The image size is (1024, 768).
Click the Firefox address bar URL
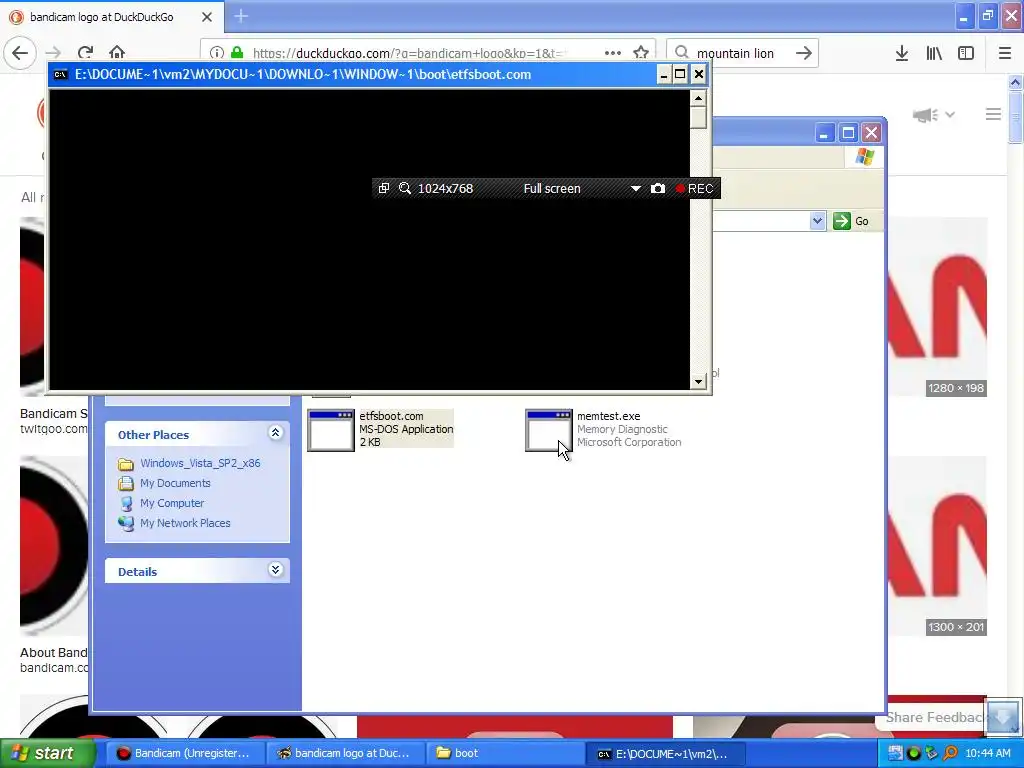point(410,54)
